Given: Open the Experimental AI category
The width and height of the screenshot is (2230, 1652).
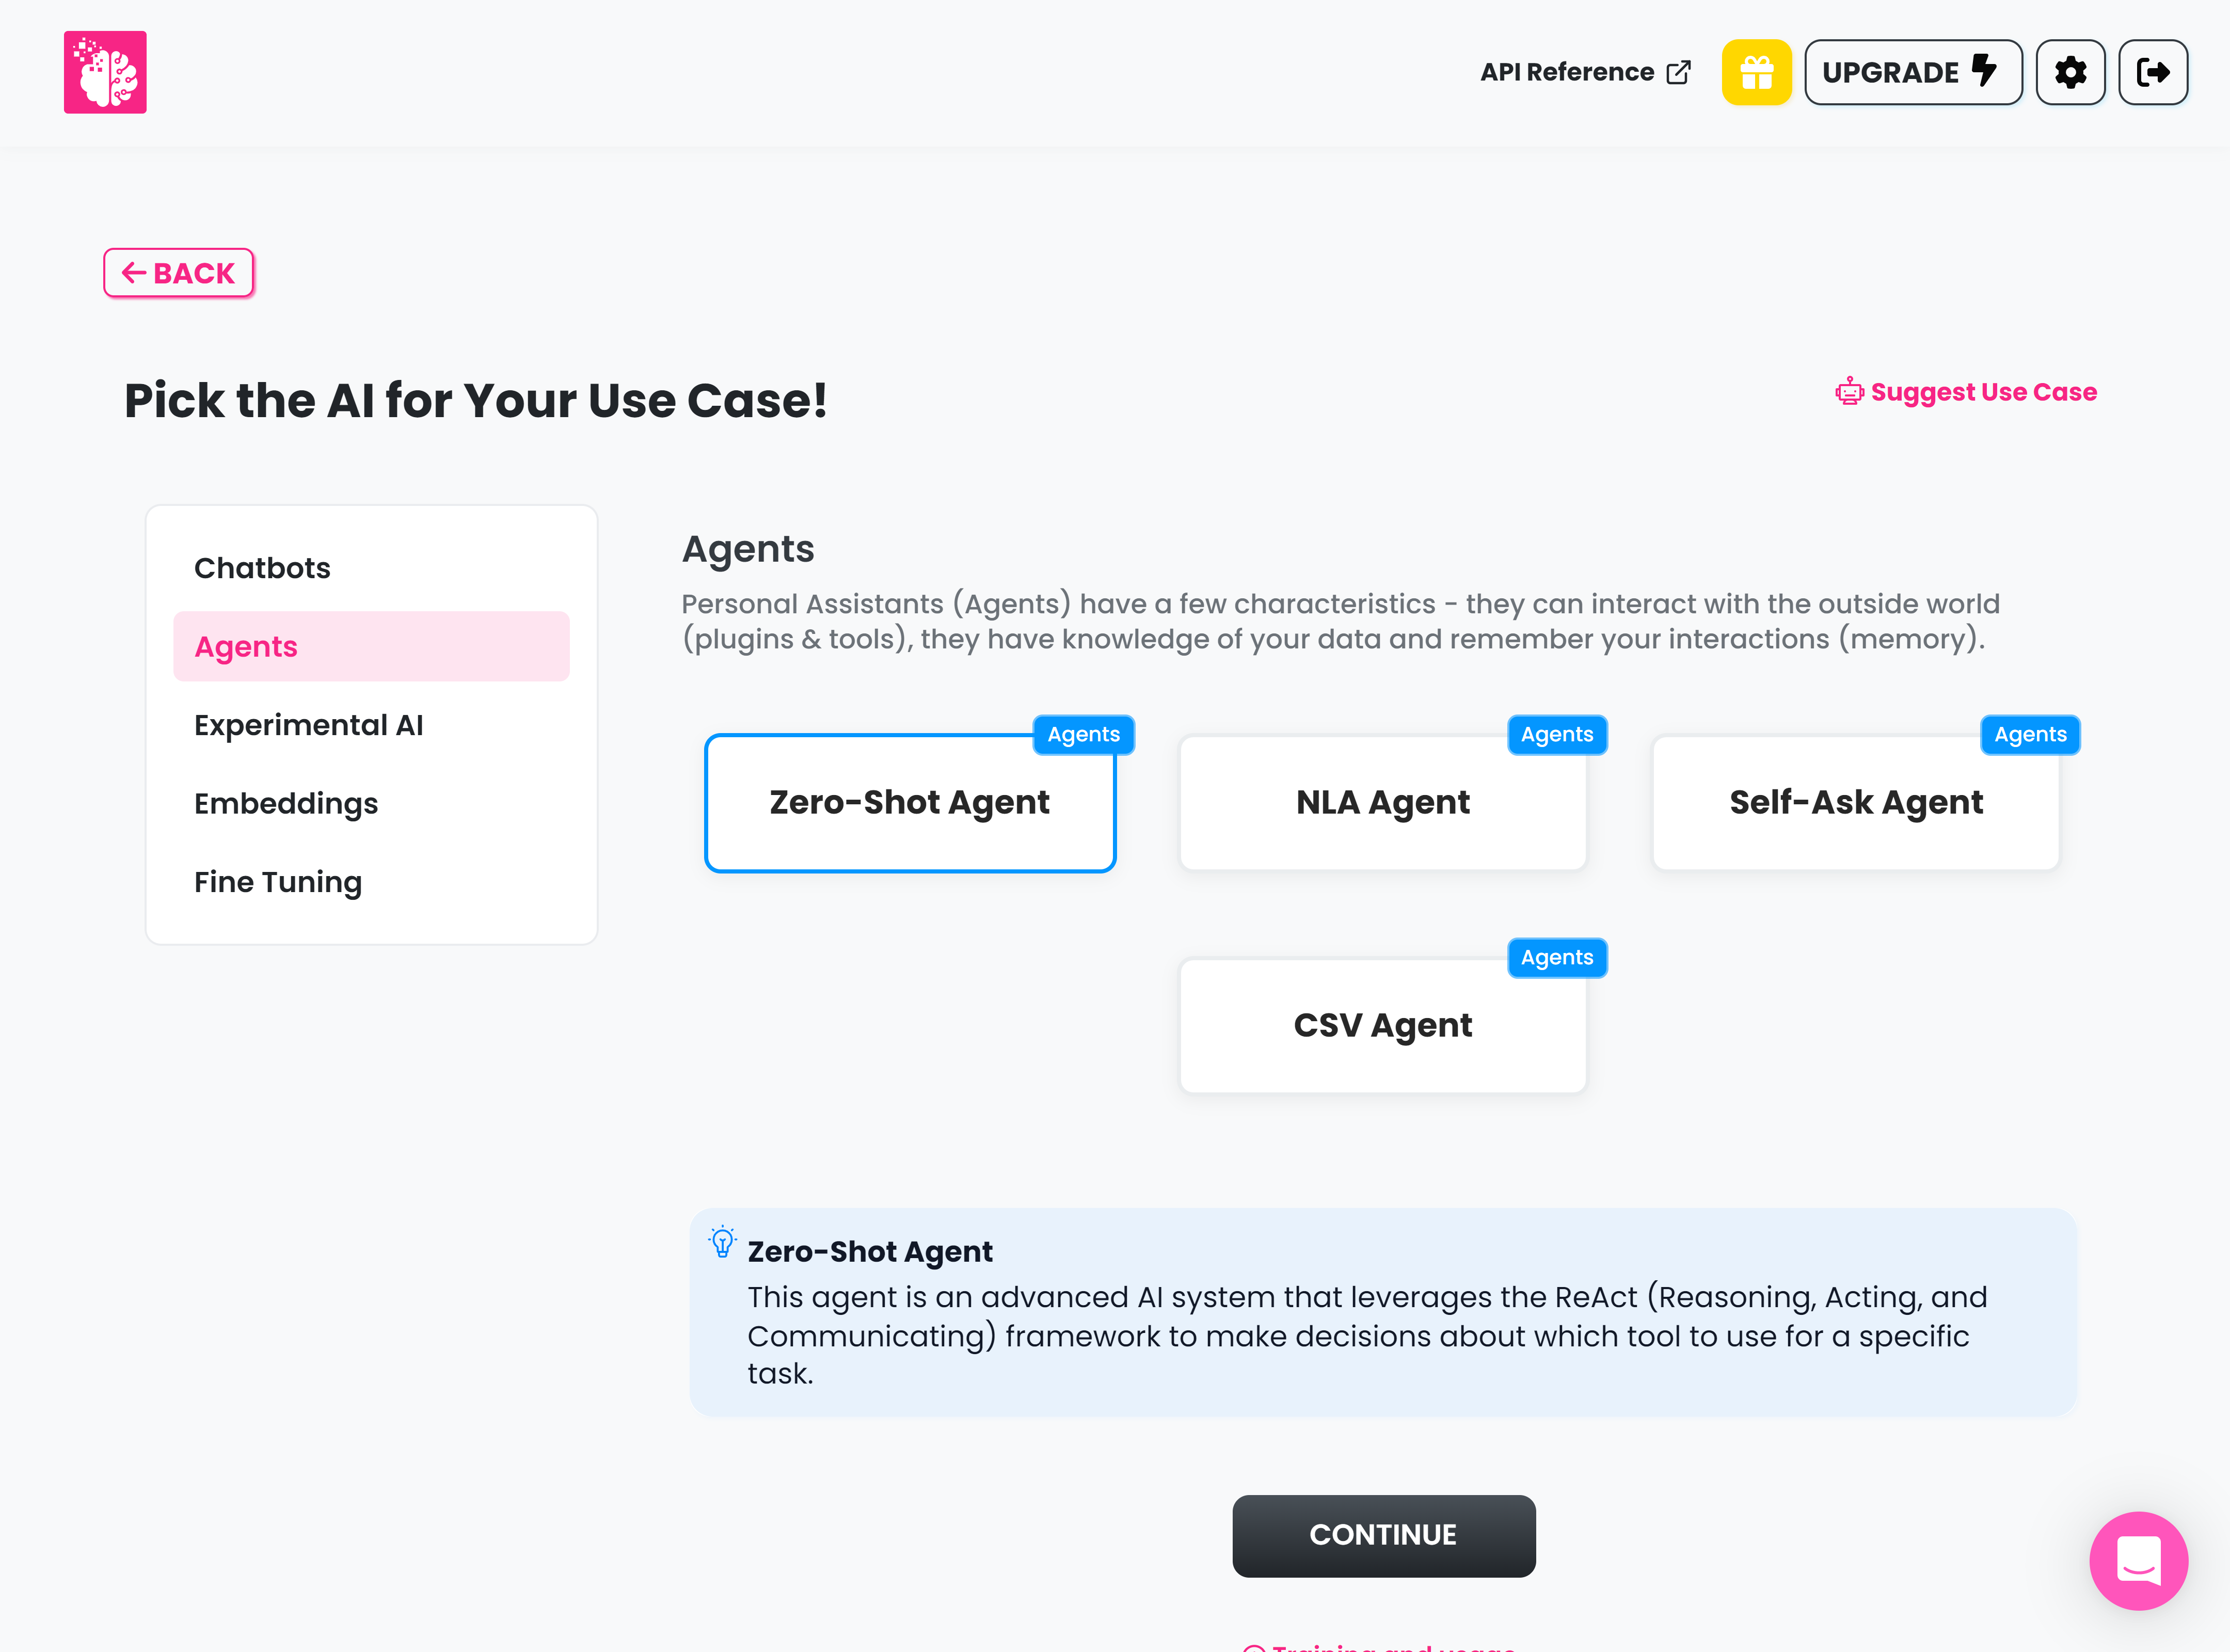Looking at the screenshot, I should coord(309,724).
